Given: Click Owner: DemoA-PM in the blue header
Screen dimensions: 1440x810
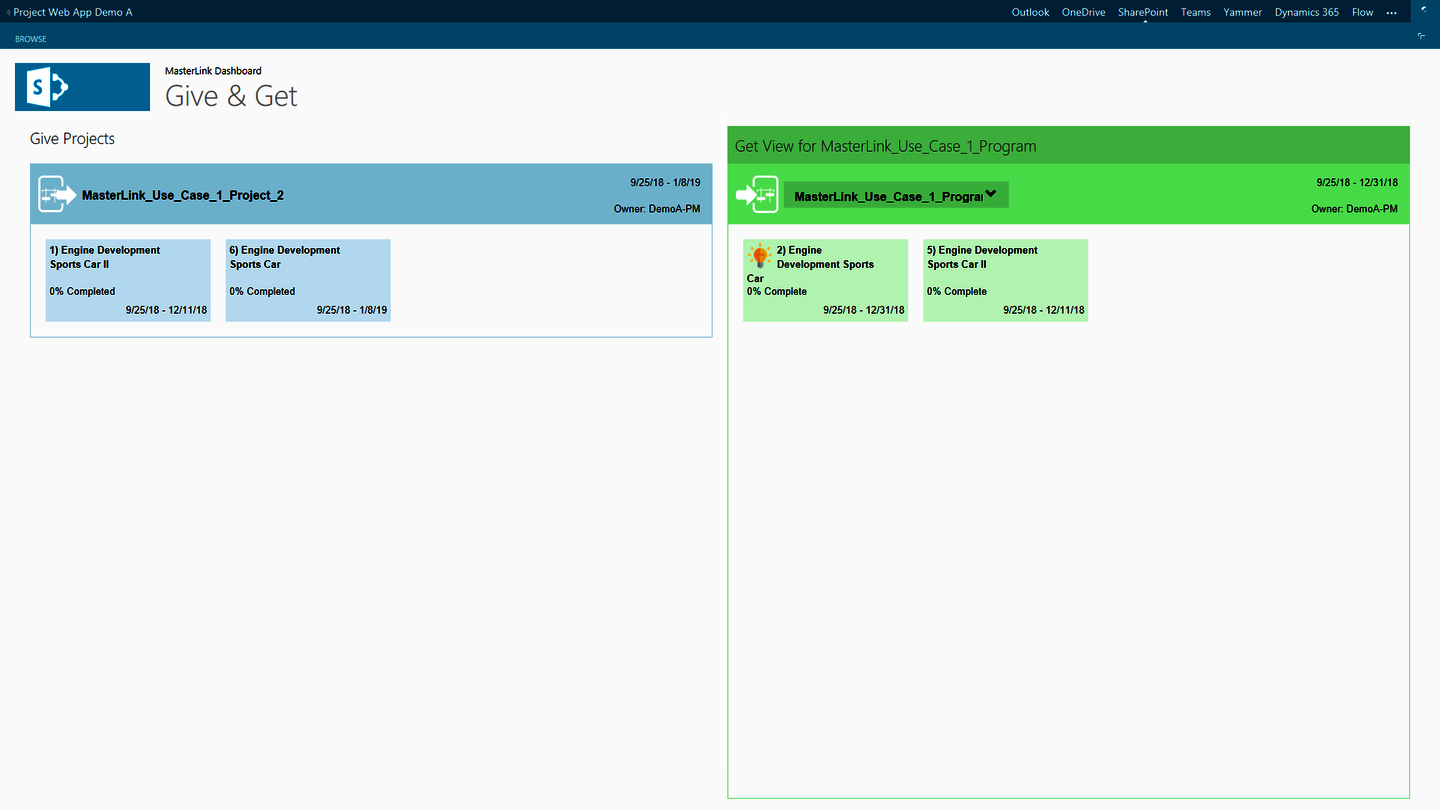Looking at the screenshot, I should pyautogui.click(x=656, y=209).
